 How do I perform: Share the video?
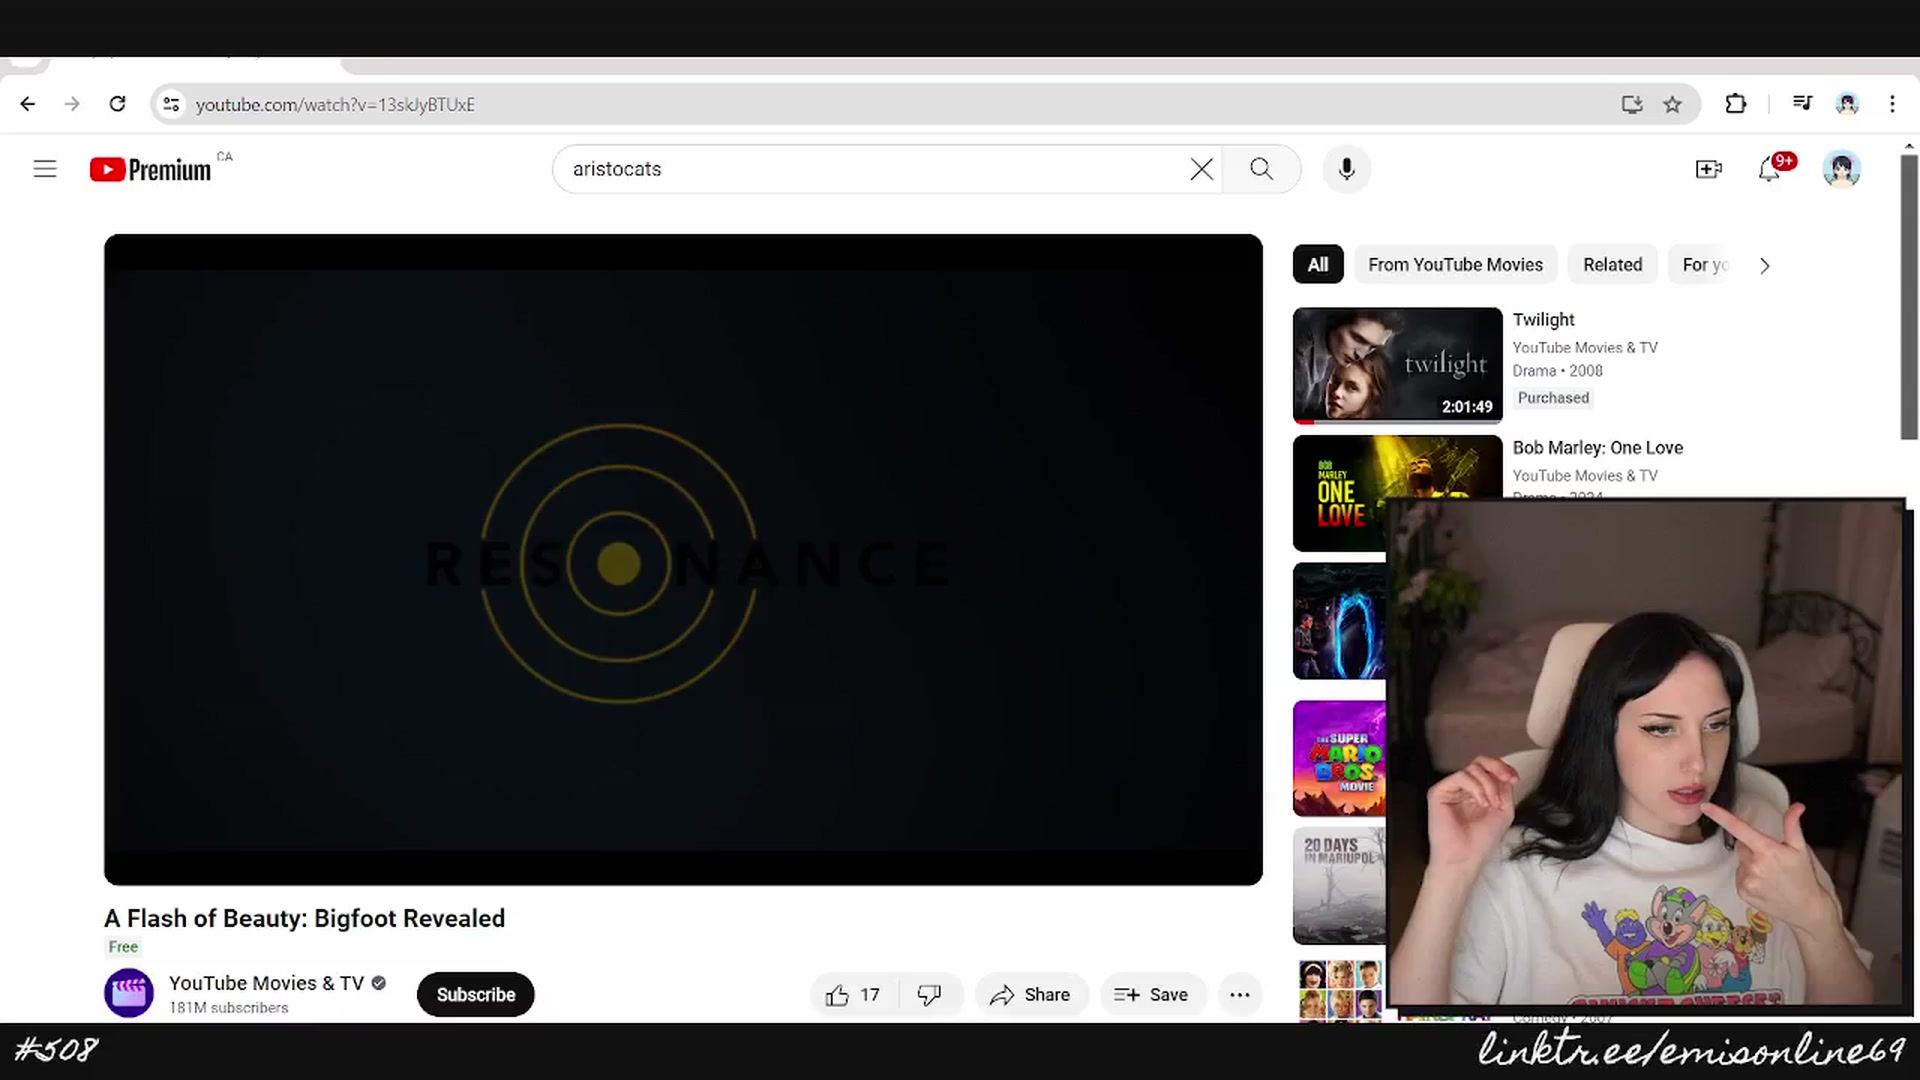1030,995
